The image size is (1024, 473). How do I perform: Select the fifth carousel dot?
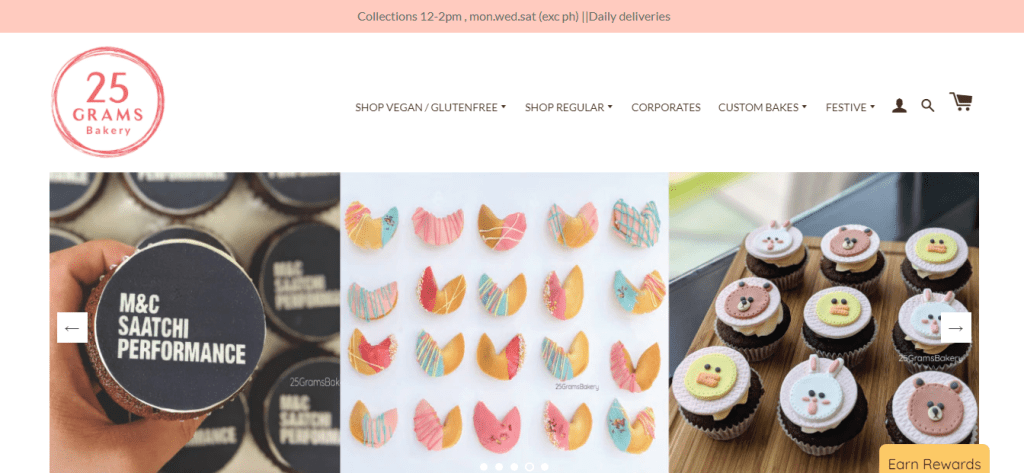click(545, 466)
